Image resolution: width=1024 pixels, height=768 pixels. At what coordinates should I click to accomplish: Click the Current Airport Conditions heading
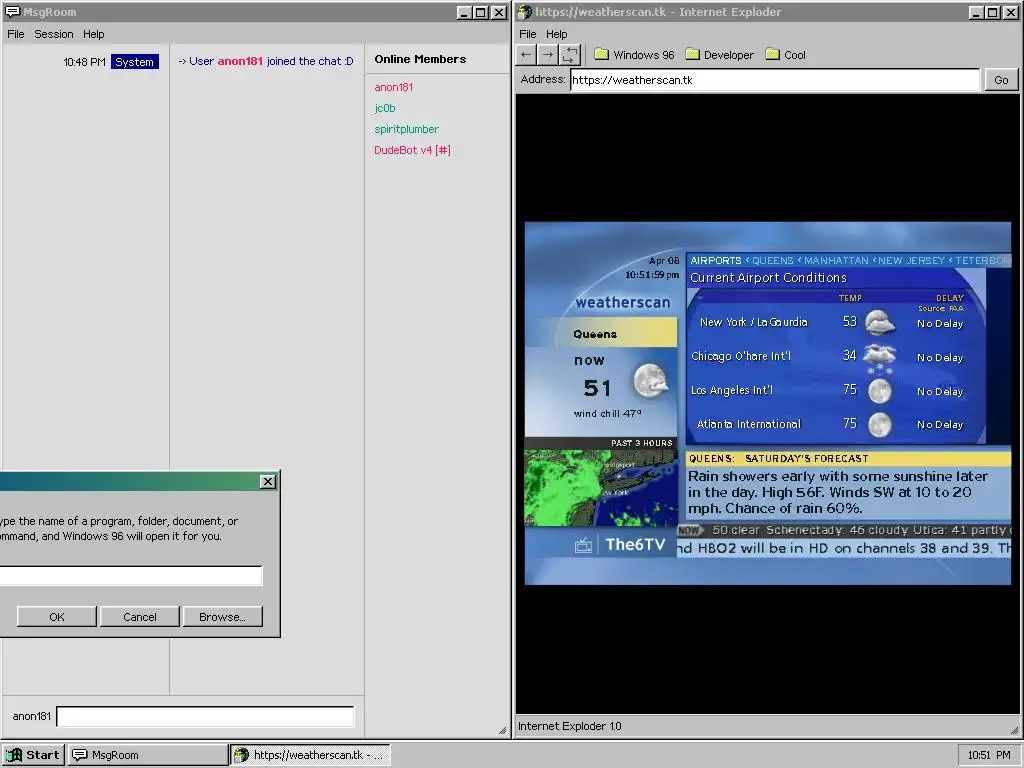(768, 278)
